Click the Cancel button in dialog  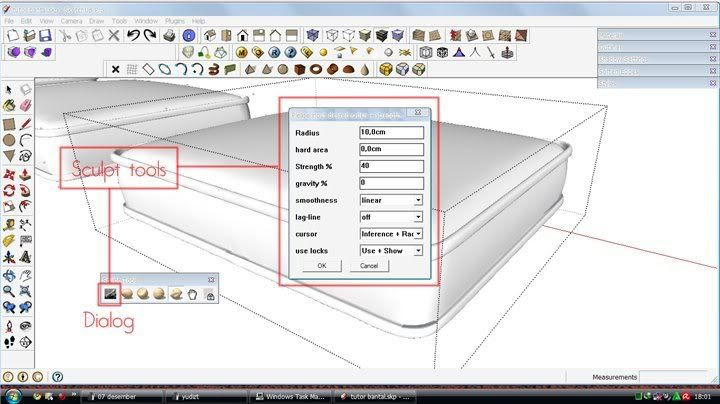(369, 266)
